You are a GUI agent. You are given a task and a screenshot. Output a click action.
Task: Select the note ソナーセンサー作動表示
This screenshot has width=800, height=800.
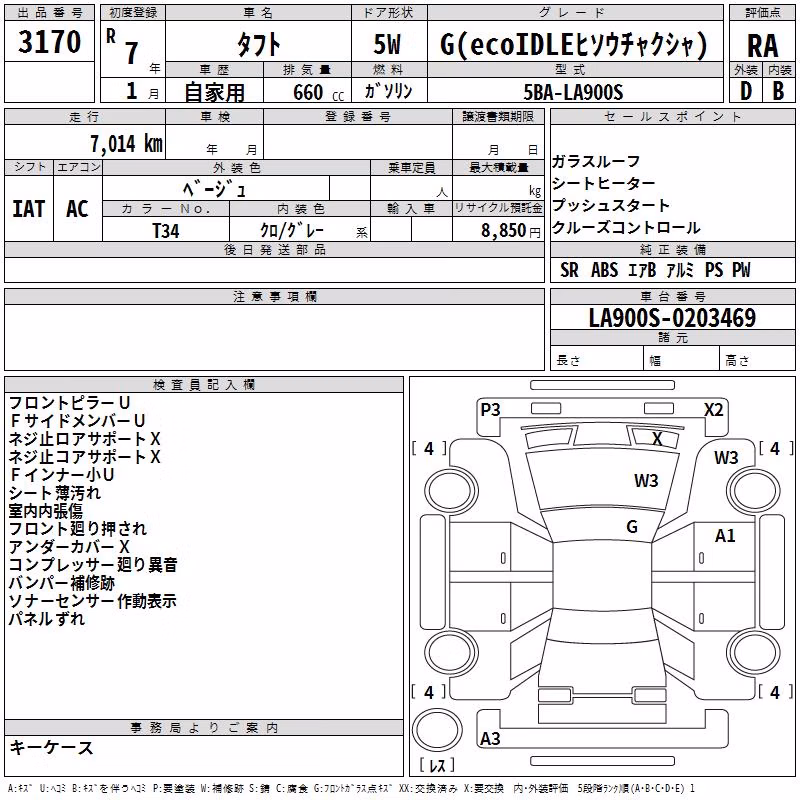click(93, 601)
